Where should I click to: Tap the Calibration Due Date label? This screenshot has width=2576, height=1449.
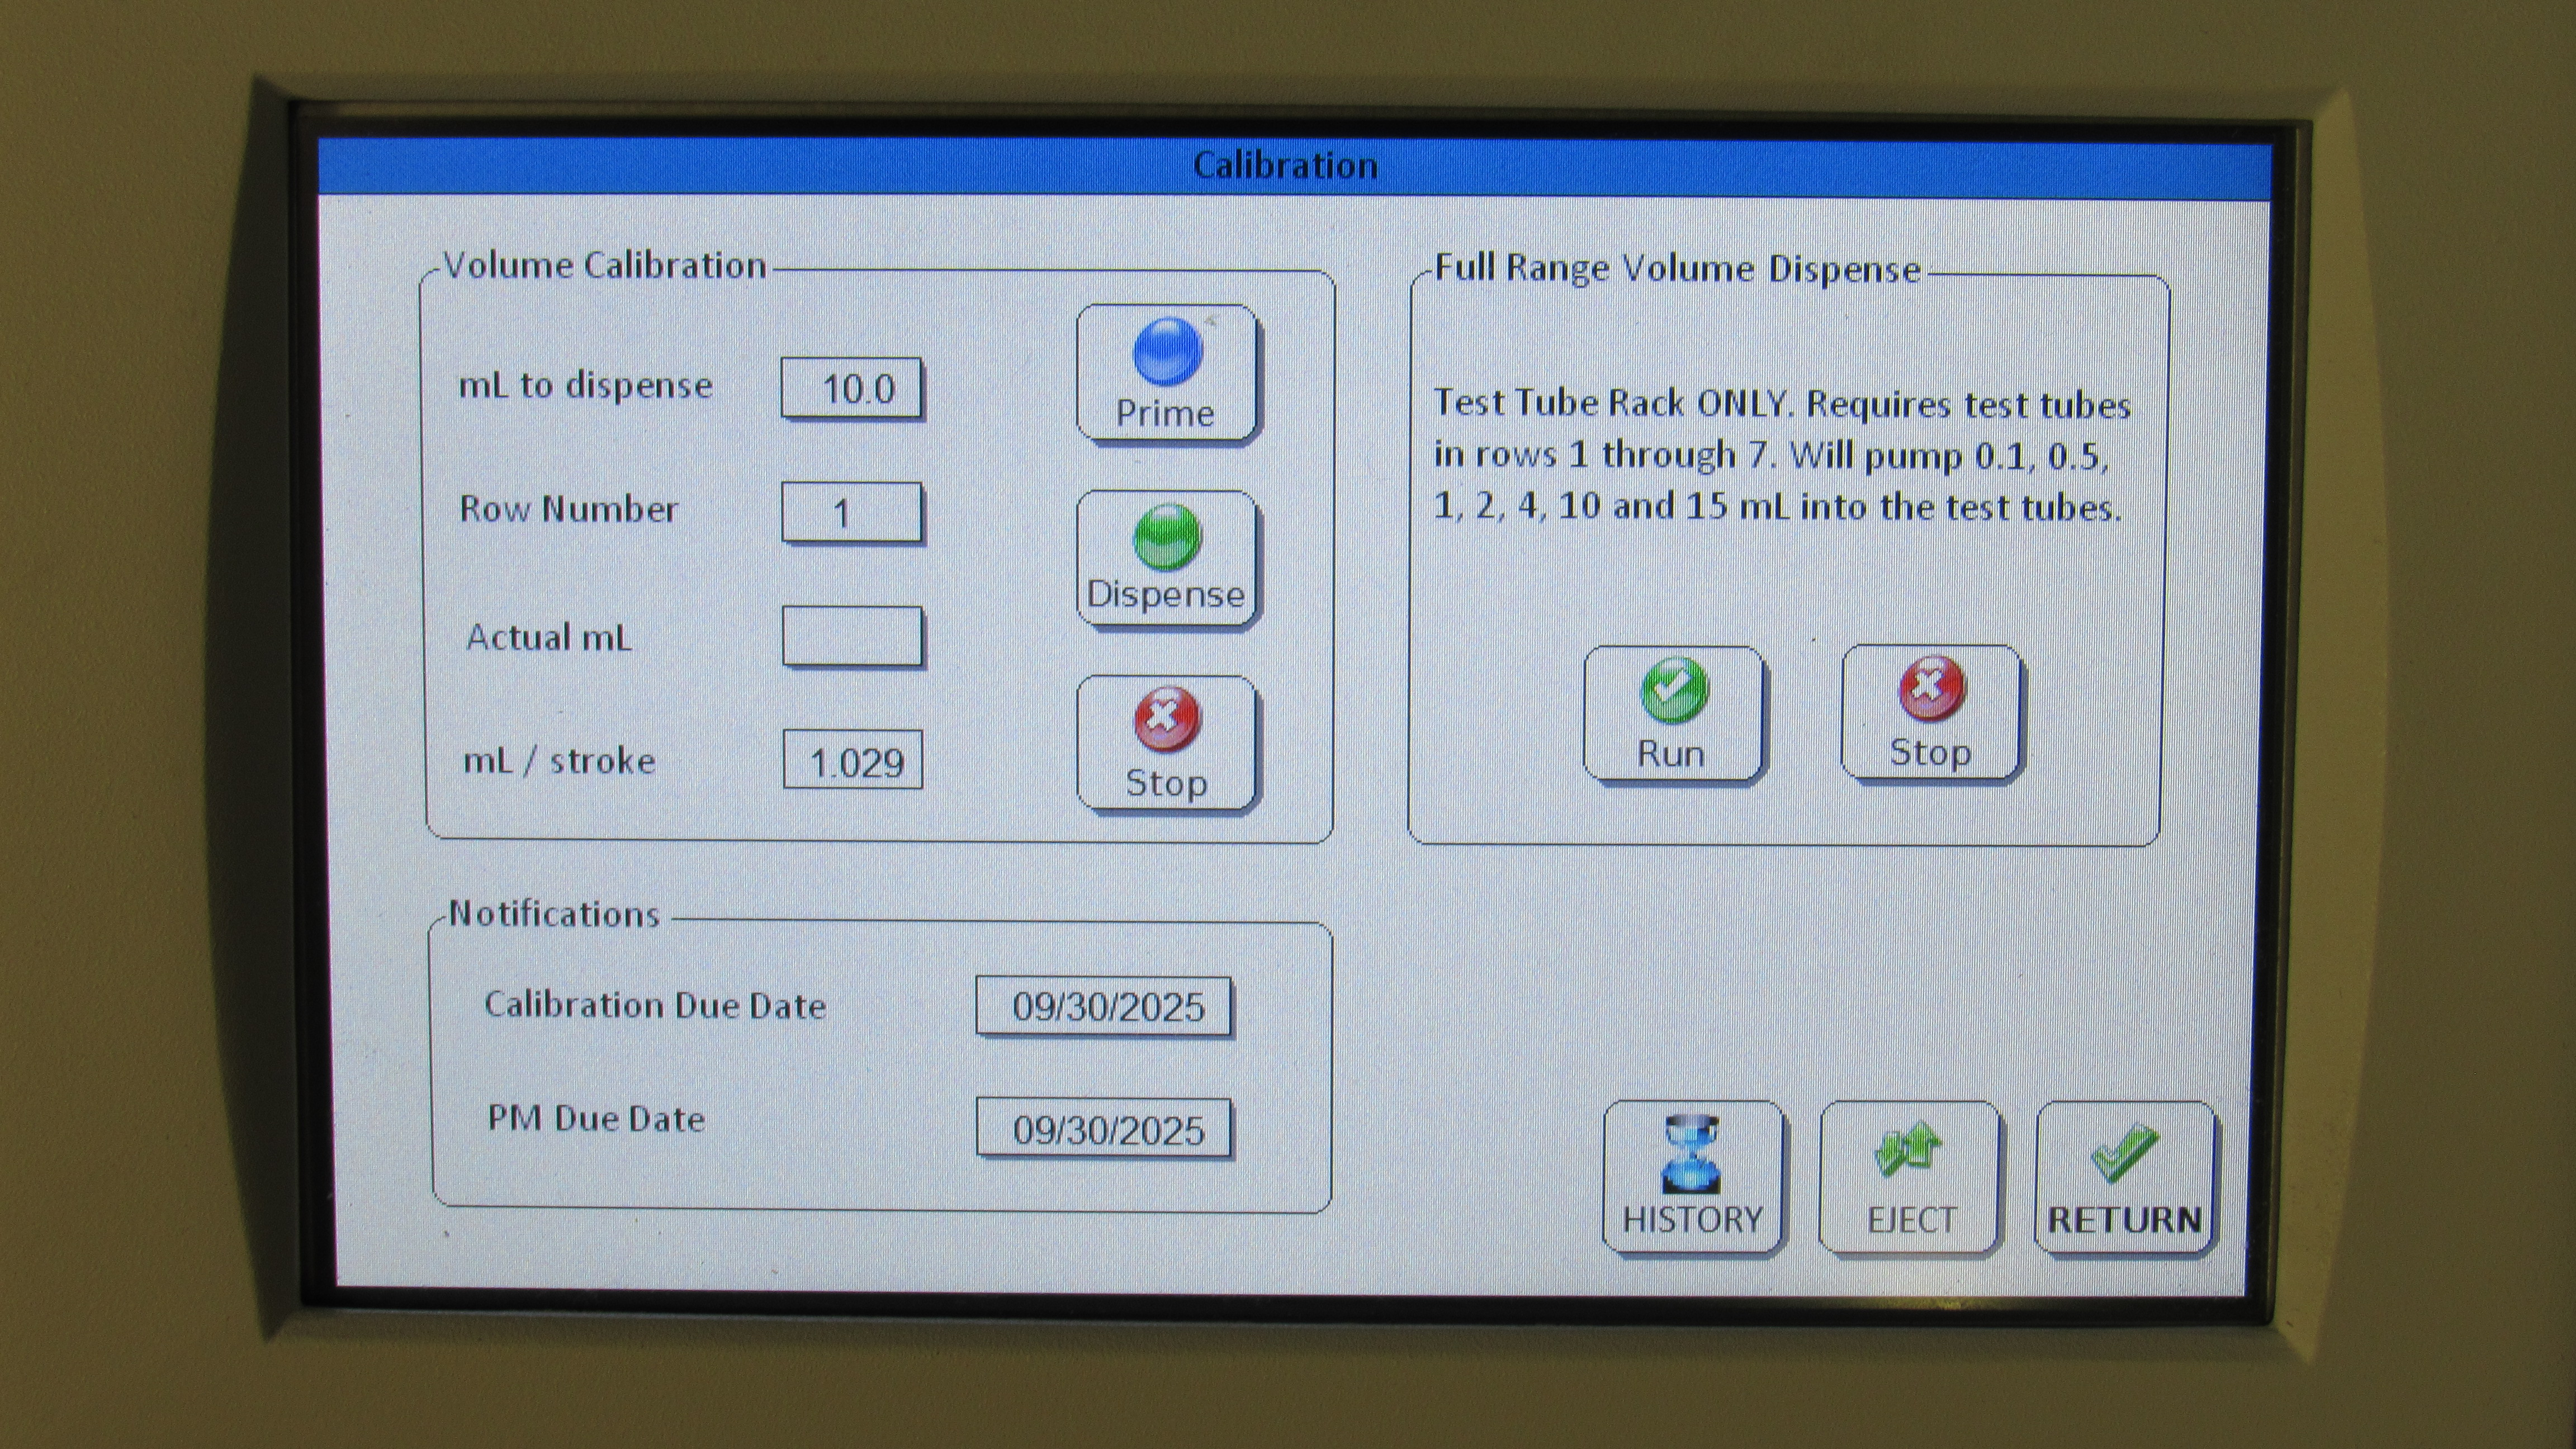pos(655,1005)
